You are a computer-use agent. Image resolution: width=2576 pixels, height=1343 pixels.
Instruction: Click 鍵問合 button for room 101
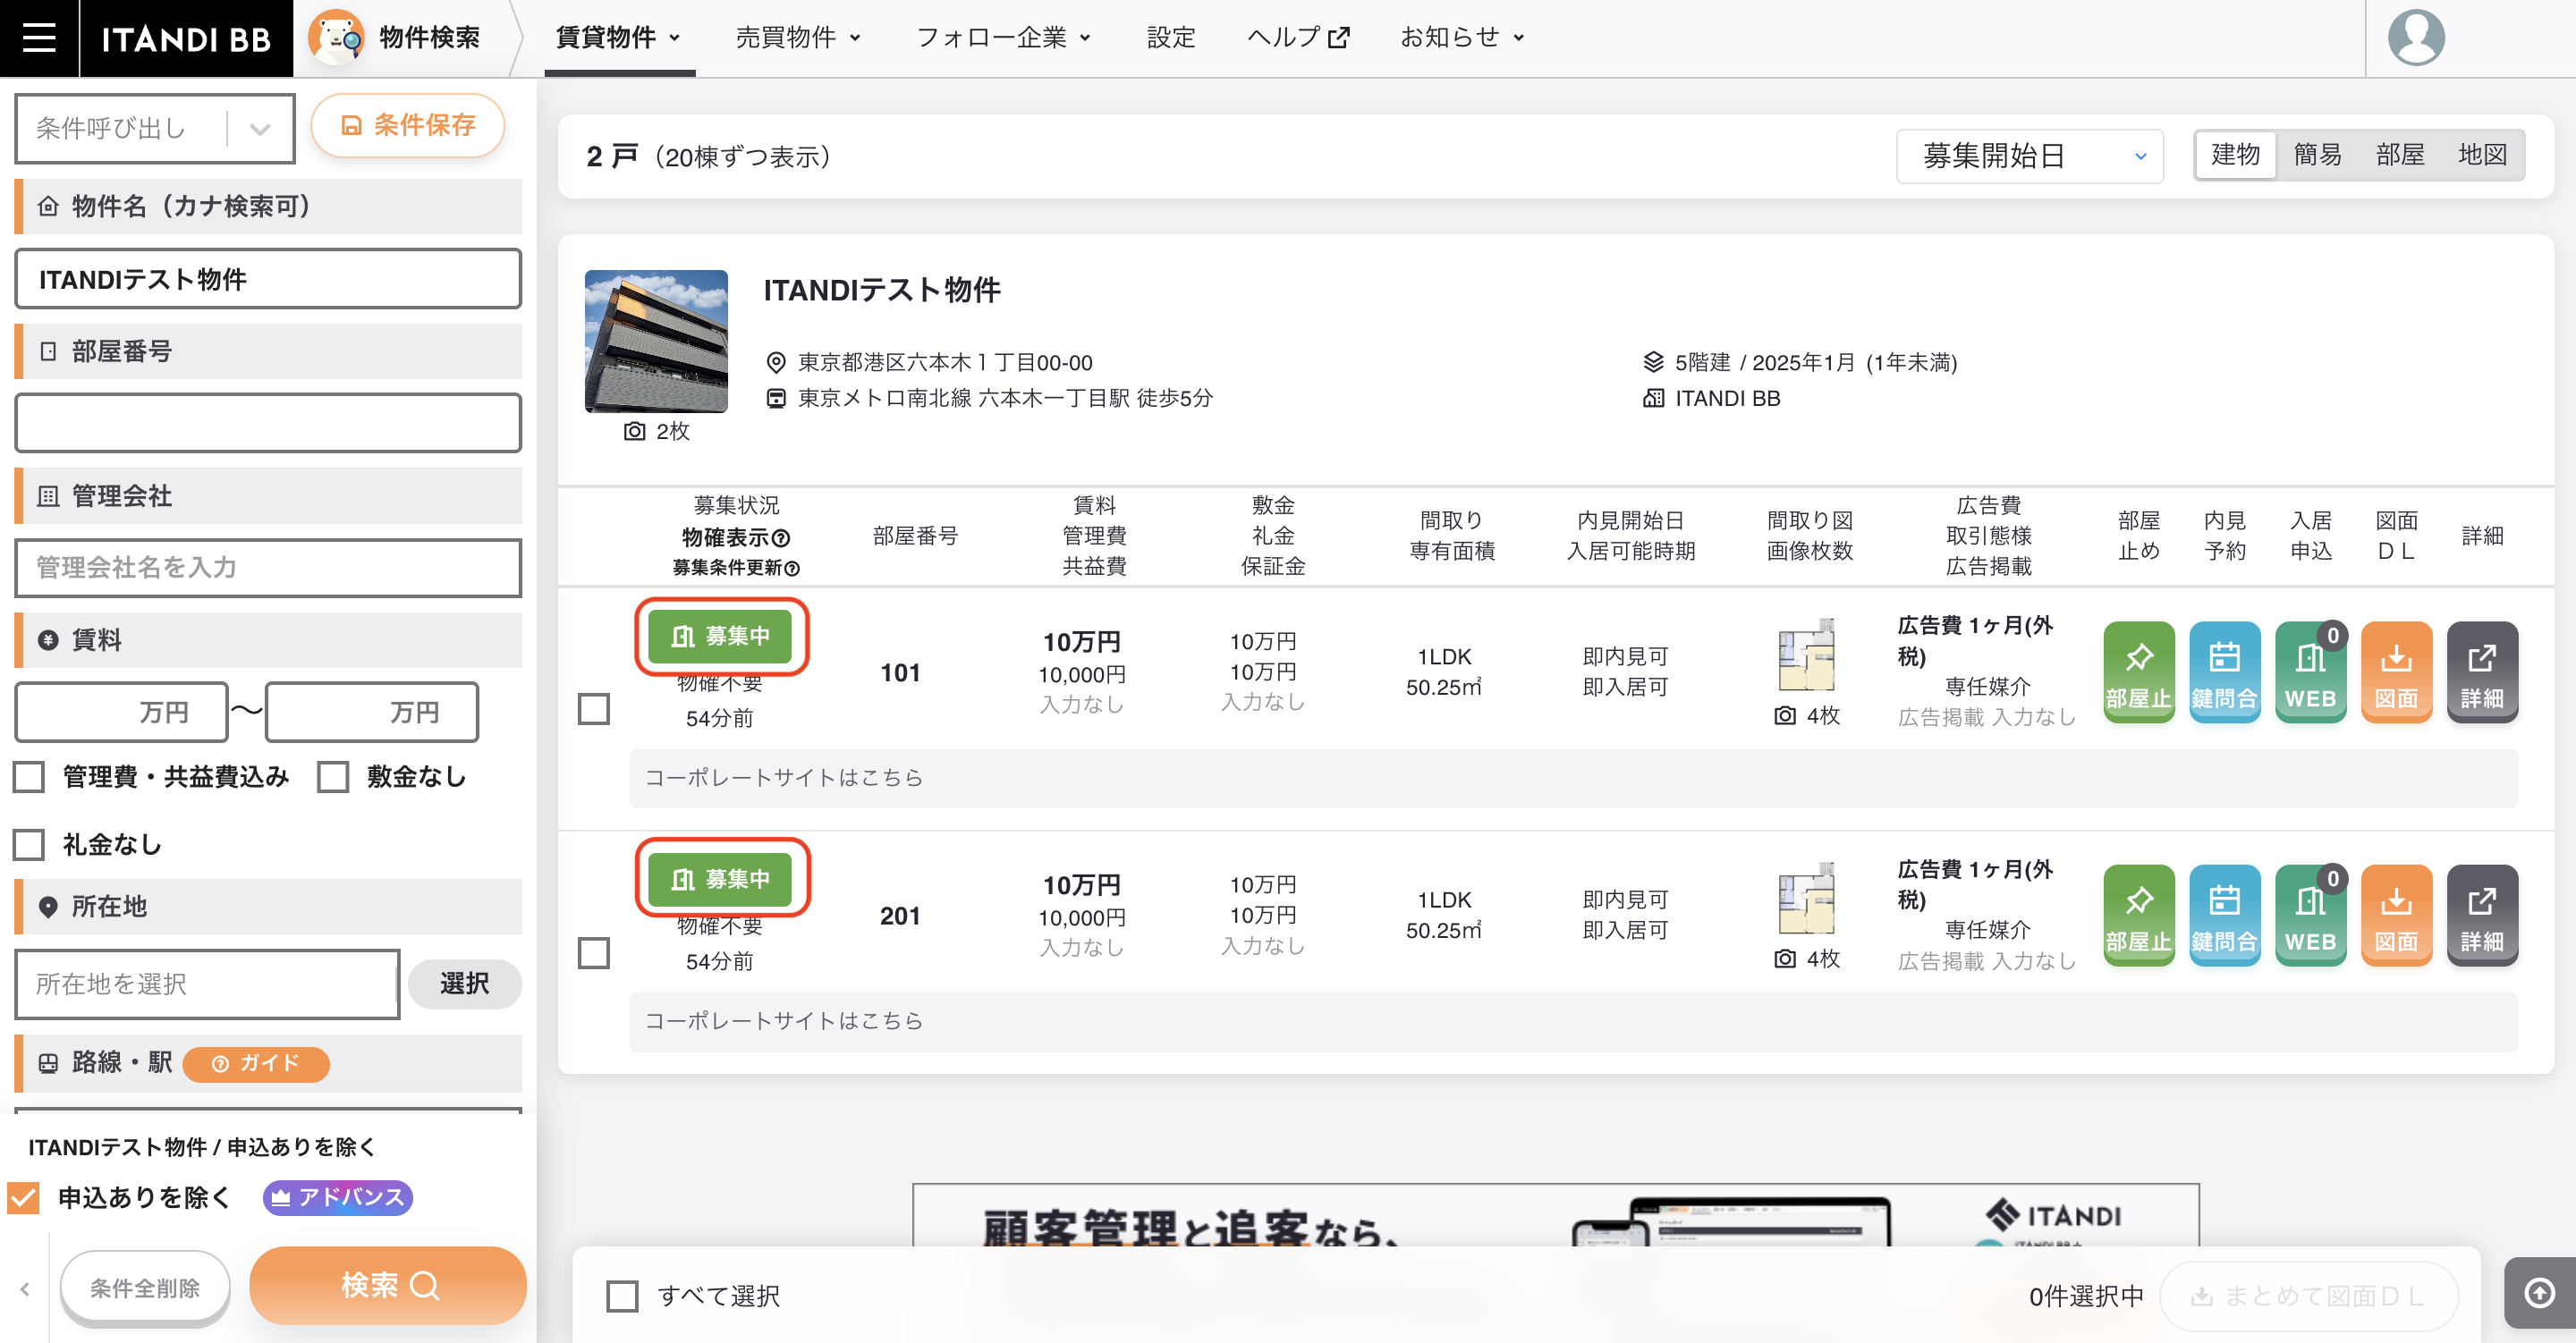2224,671
